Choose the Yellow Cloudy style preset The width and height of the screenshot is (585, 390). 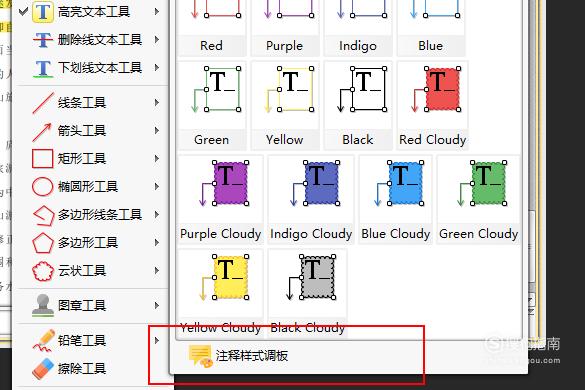click(220, 294)
